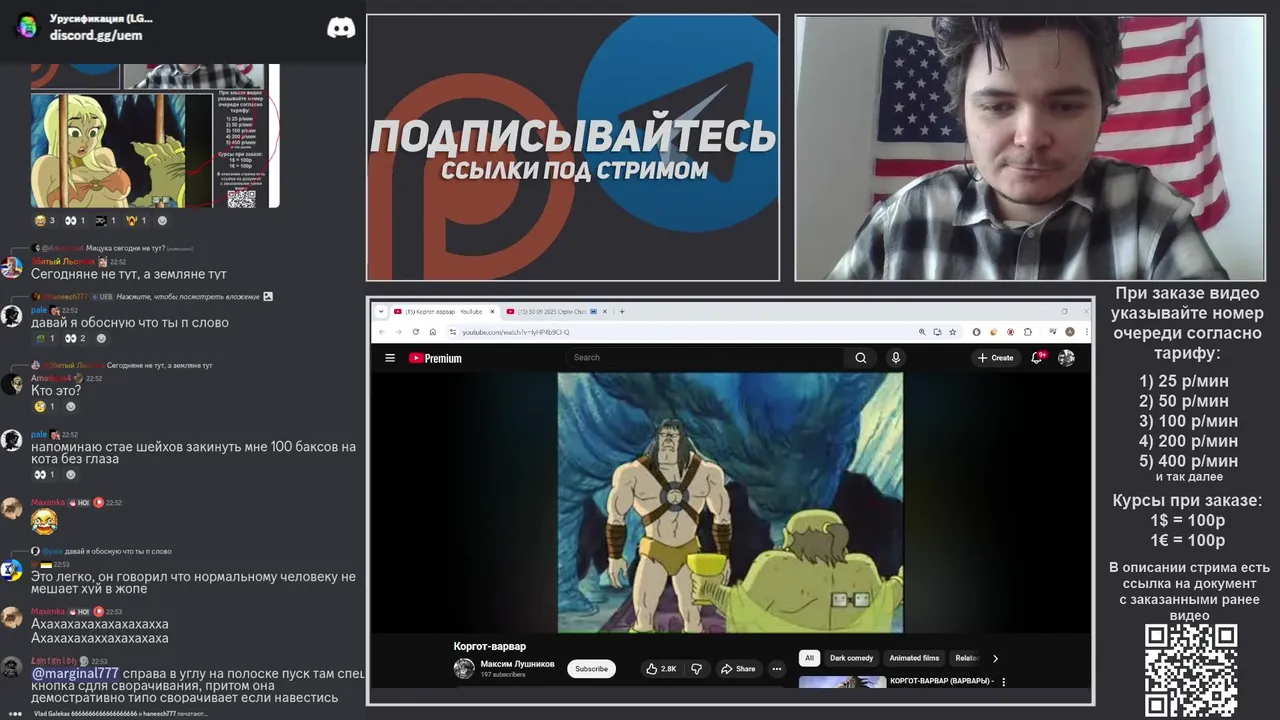Viewport: 1280px width, 720px height.
Task: Open the Урусификация server icon
Action: [27, 27]
